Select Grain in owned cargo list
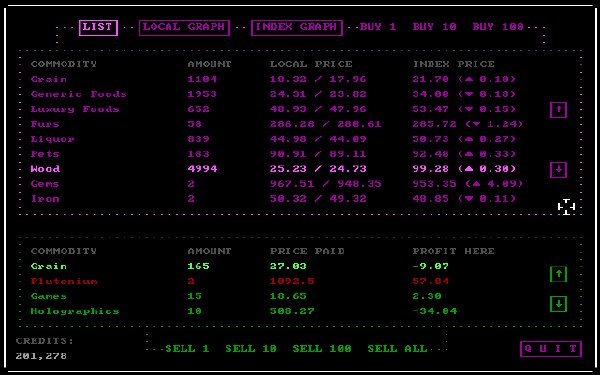Image resolution: width=600 pixels, height=375 pixels. (240, 266)
